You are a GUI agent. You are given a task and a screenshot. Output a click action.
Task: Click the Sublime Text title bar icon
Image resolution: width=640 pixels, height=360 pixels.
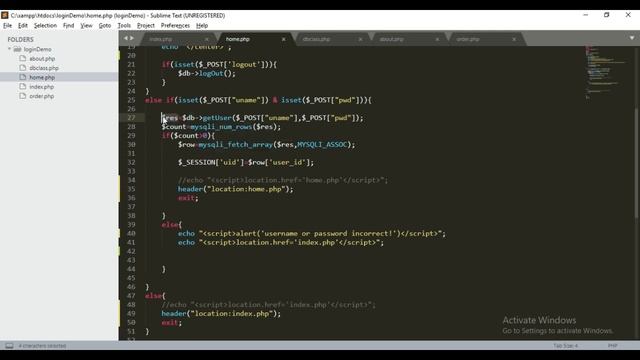coord(4,15)
